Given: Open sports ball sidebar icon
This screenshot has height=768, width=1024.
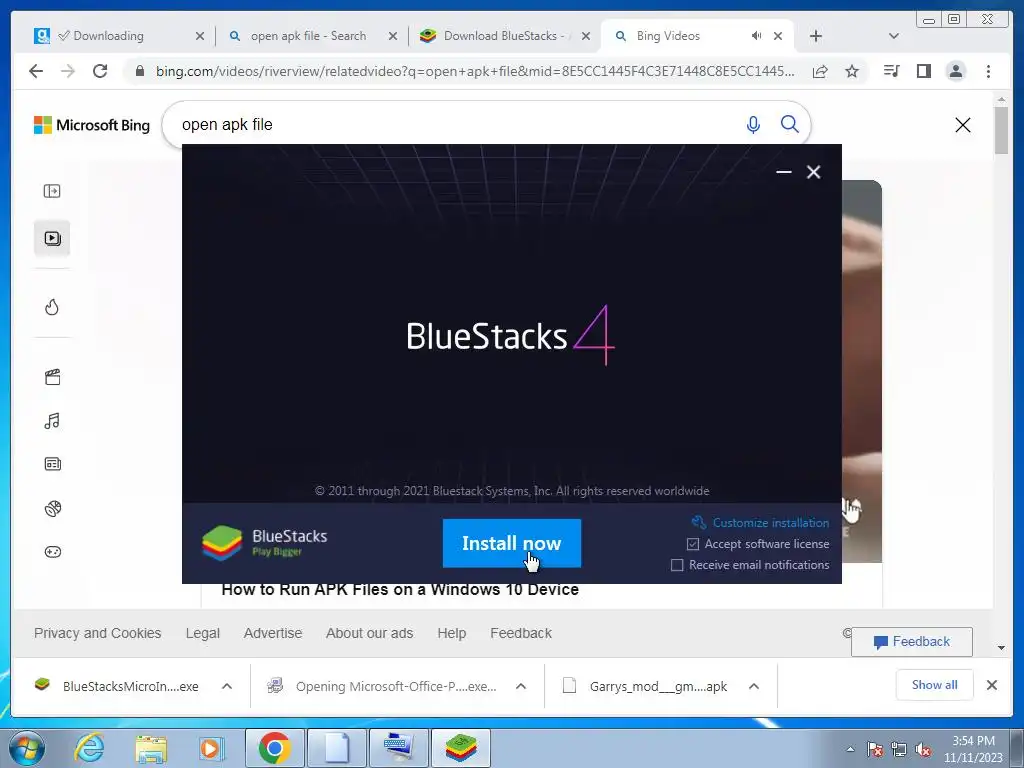Looking at the screenshot, I should (x=52, y=508).
